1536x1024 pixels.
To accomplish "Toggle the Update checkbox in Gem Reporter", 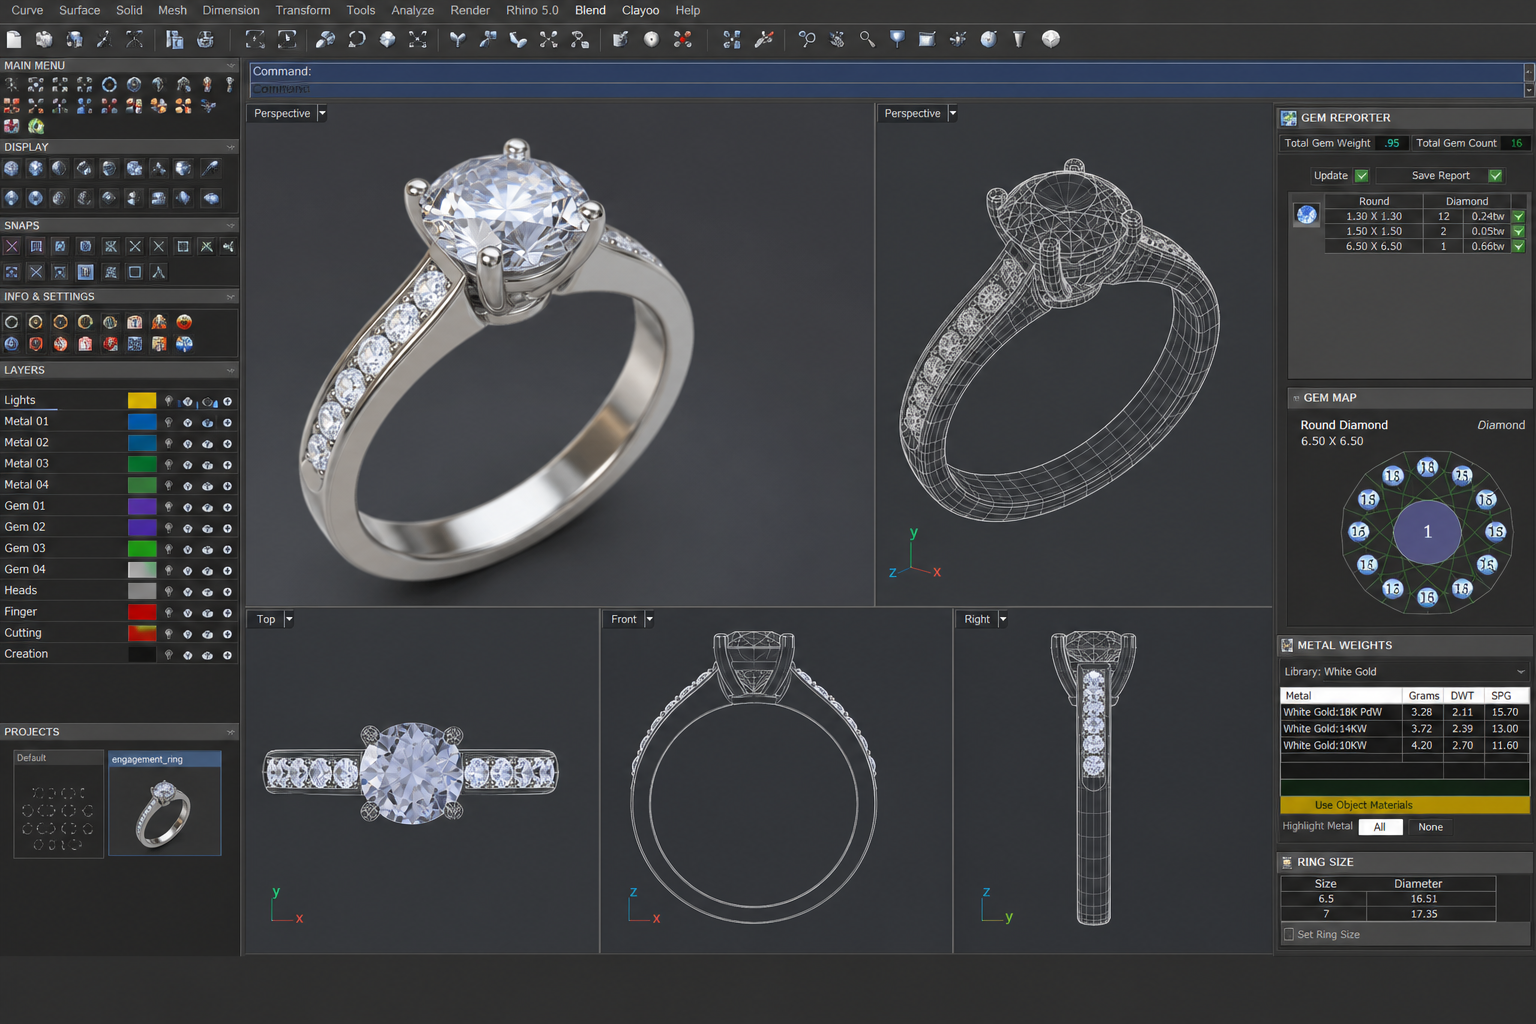I will [x=1361, y=176].
